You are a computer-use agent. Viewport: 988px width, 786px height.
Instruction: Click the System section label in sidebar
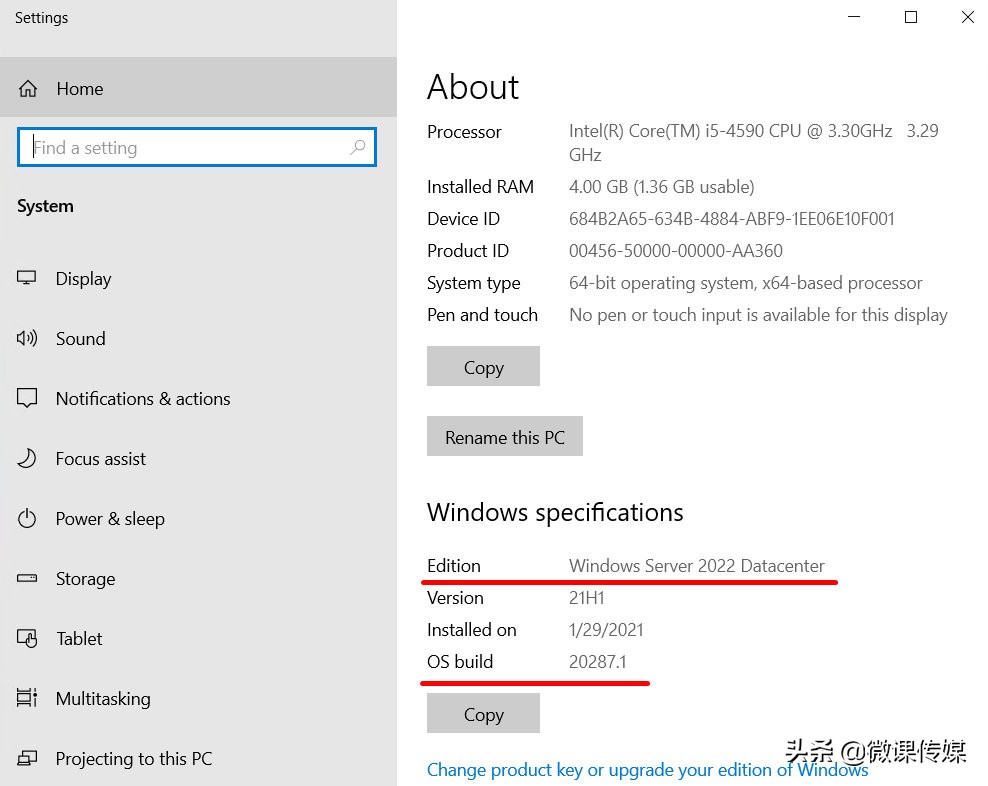click(x=45, y=207)
